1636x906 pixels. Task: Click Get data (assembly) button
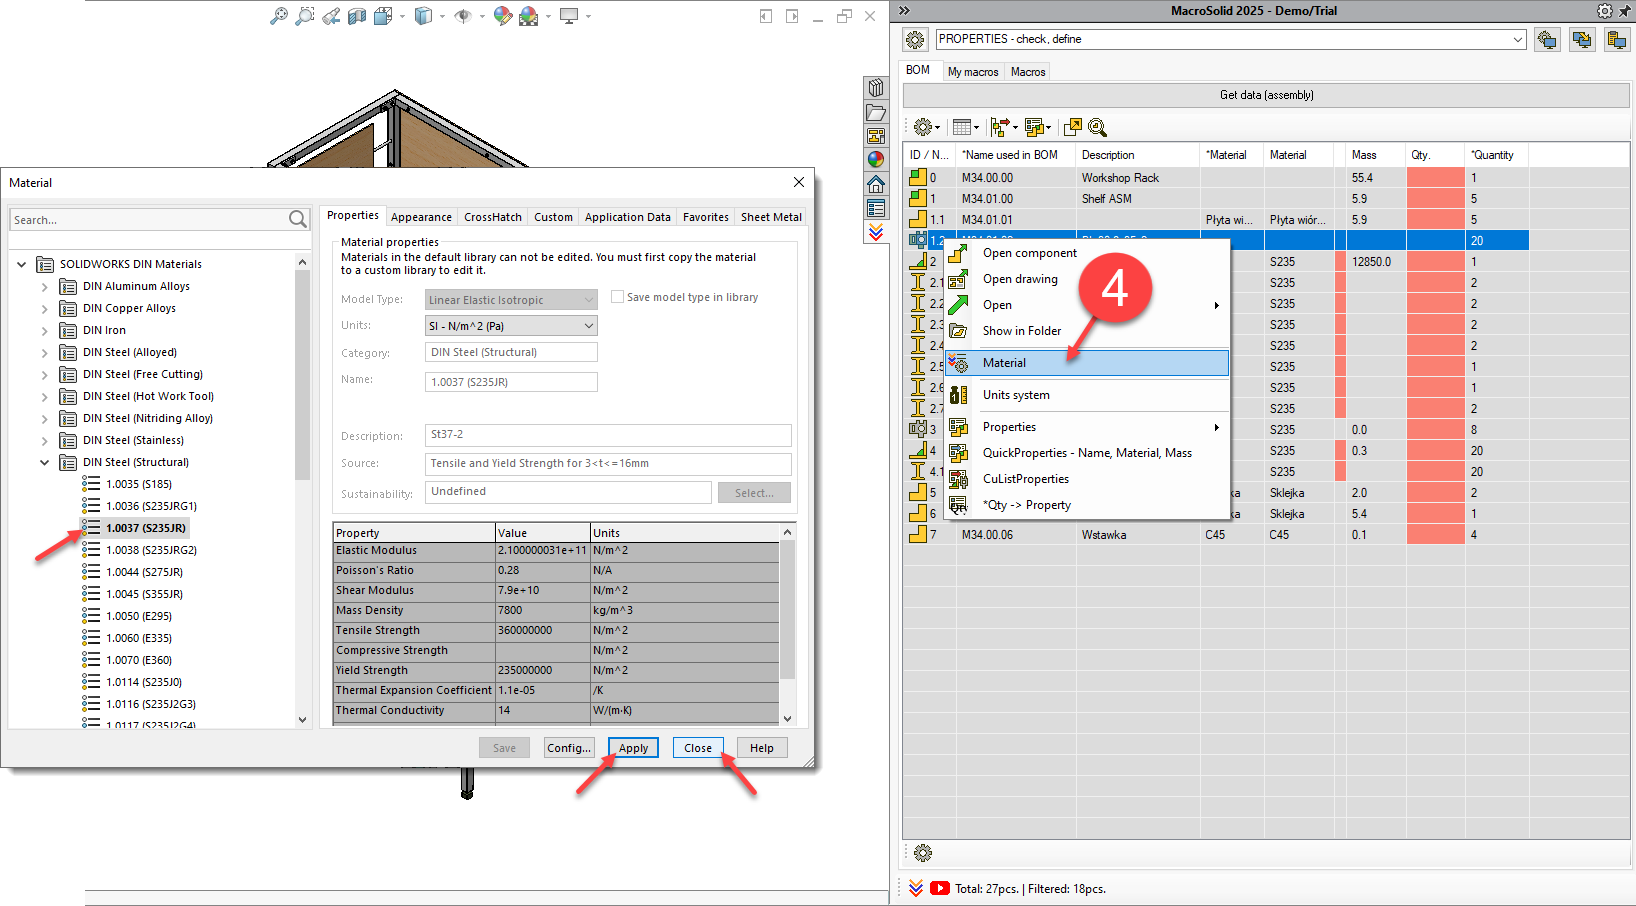click(1266, 95)
